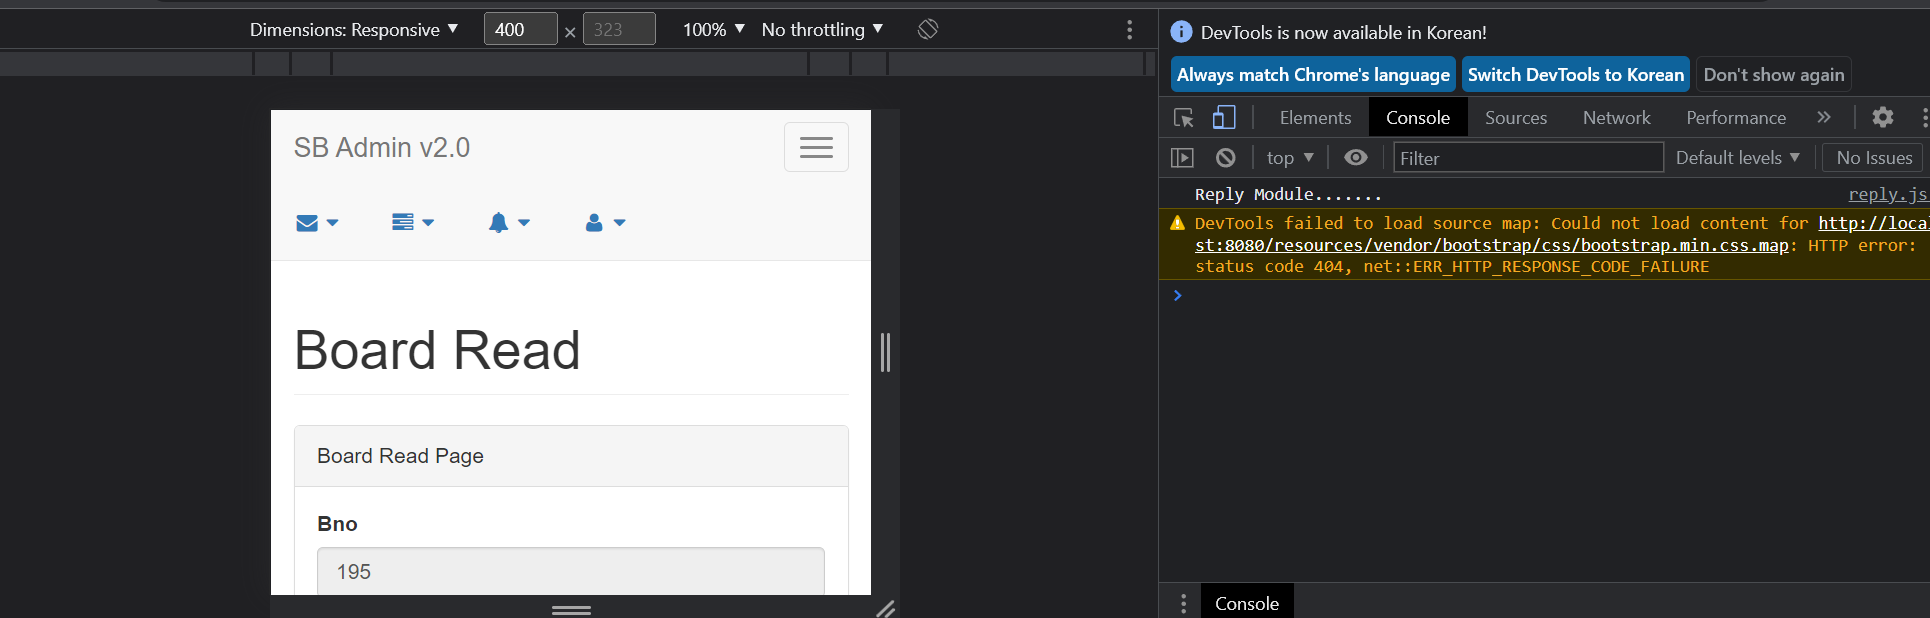The image size is (1930, 618).
Task: Click the console prompt arrow
Action: (x=1178, y=295)
